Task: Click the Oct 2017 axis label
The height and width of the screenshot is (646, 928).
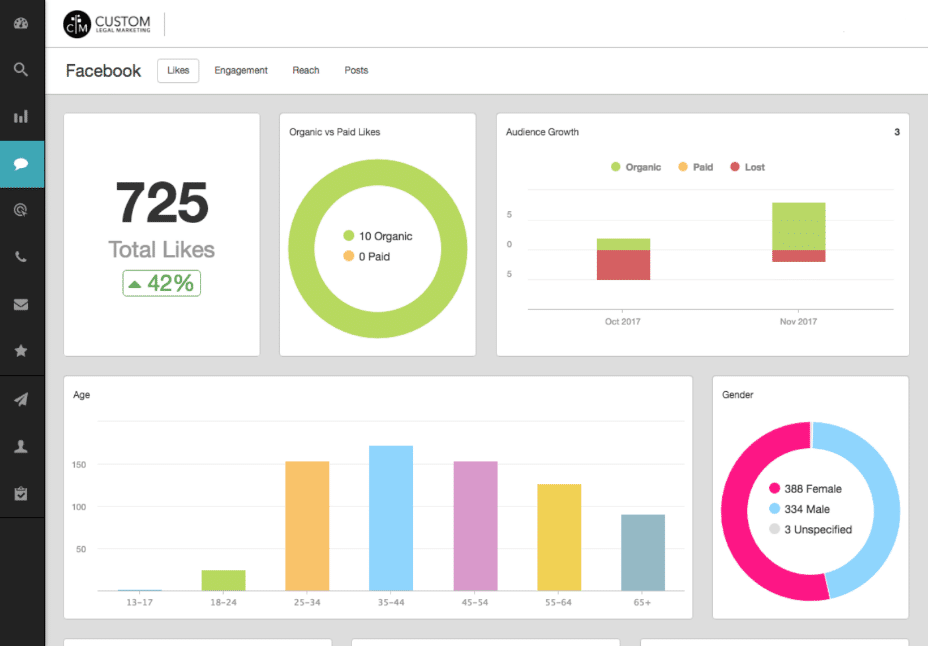Action: pos(623,322)
